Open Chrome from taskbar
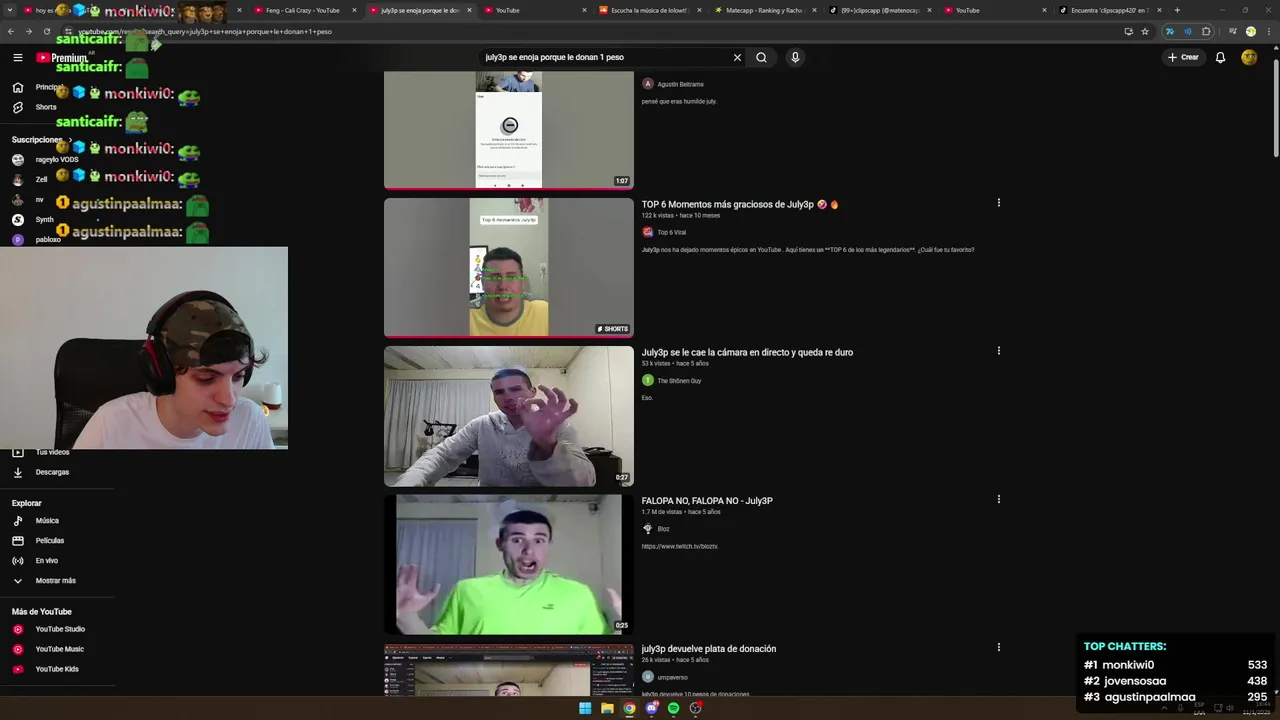Viewport: 1280px width, 720px height. point(629,708)
